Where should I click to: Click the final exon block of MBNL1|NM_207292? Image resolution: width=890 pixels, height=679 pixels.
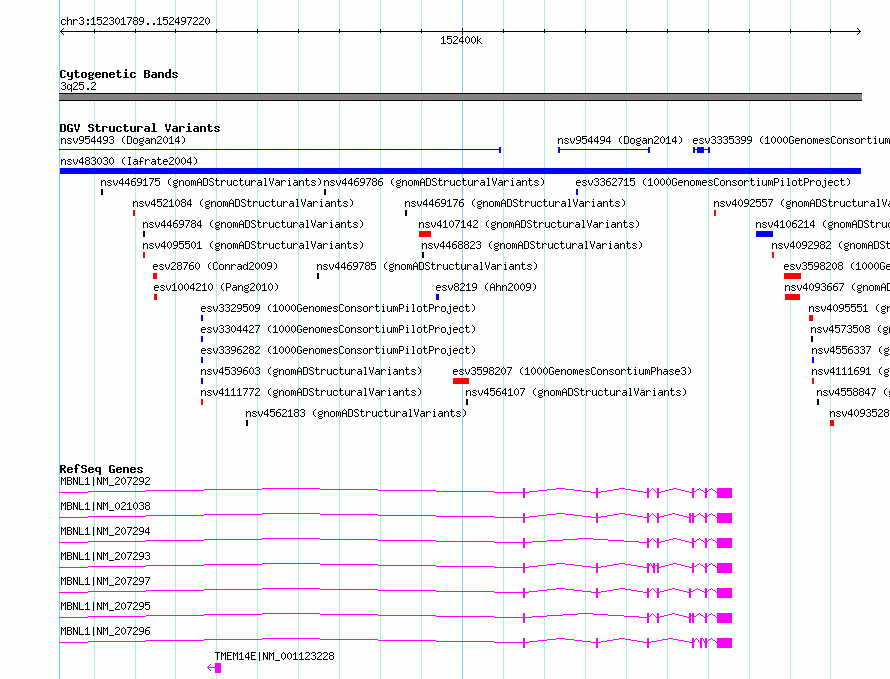pyautogui.click(x=724, y=493)
